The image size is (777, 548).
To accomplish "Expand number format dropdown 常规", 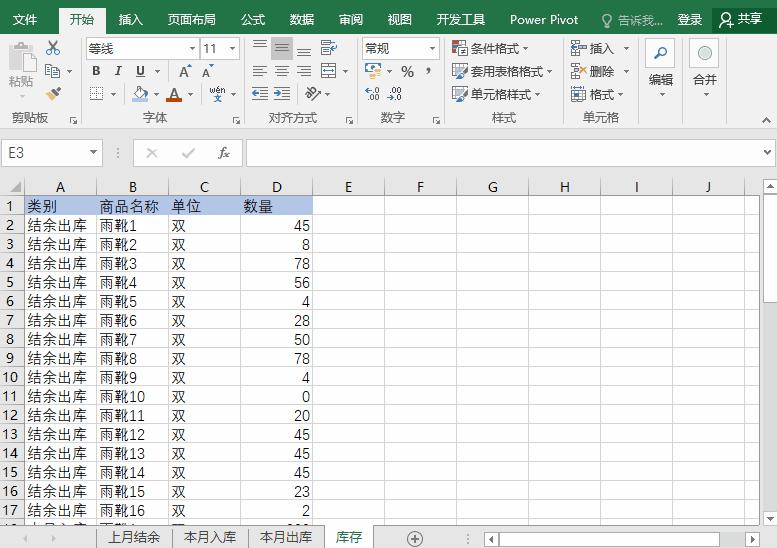I will pos(432,49).
